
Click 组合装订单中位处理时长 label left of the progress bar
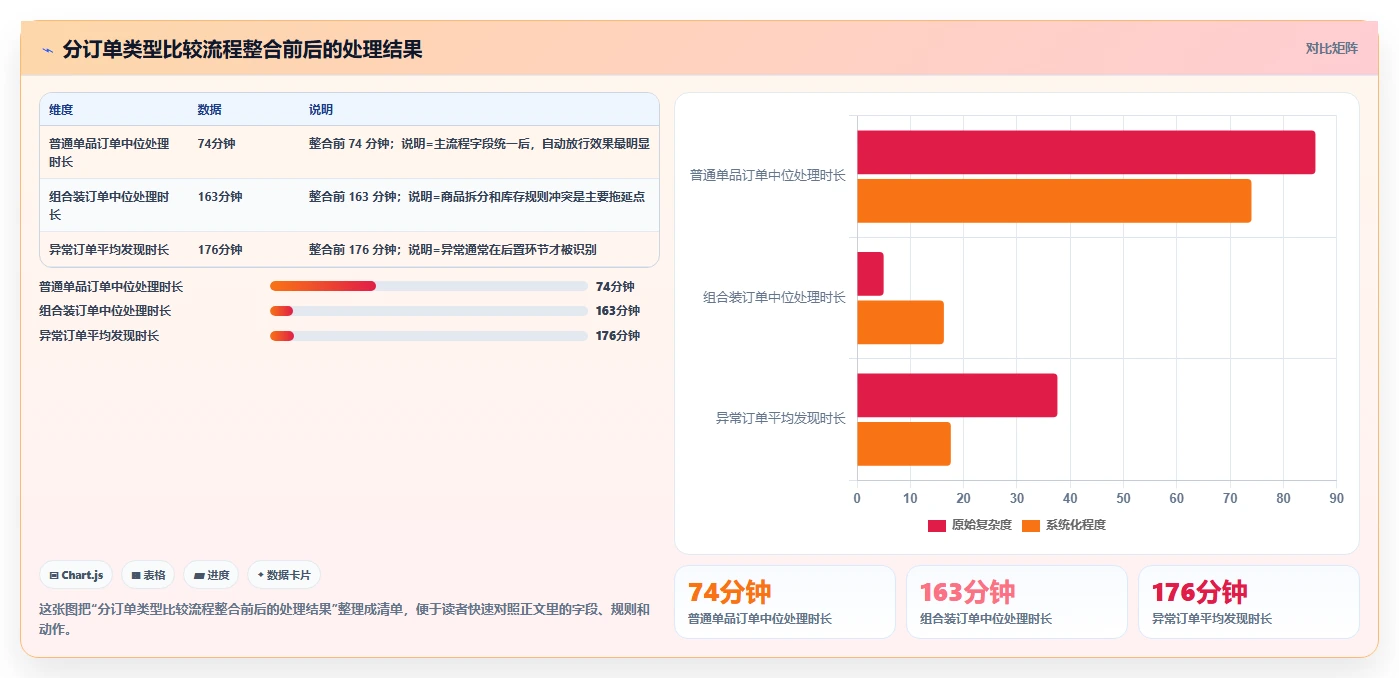coord(105,311)
